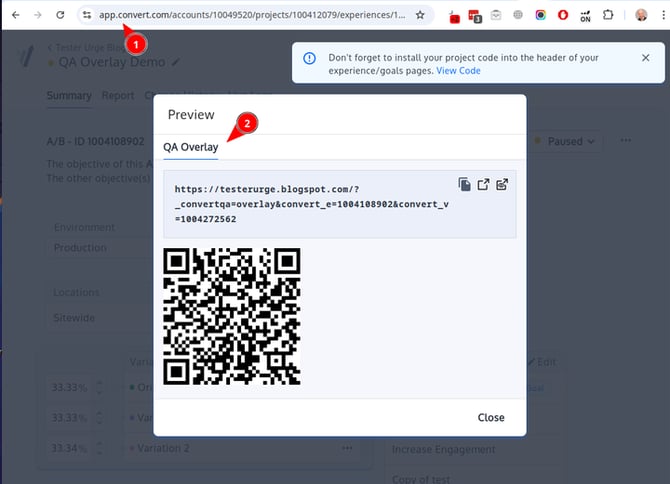Switch to the Summary tab
This screenshot has width=670, height=484.
[x=69, y=96]
